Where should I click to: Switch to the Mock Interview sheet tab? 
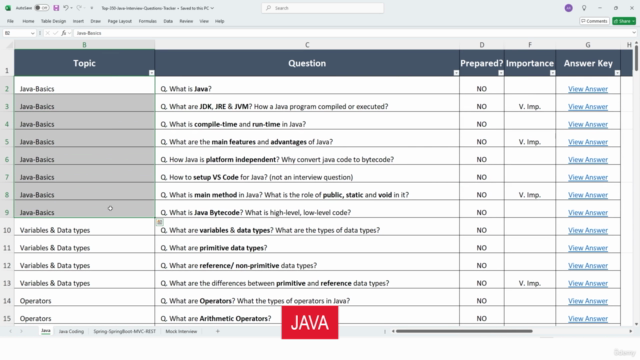tap(181, 331)
